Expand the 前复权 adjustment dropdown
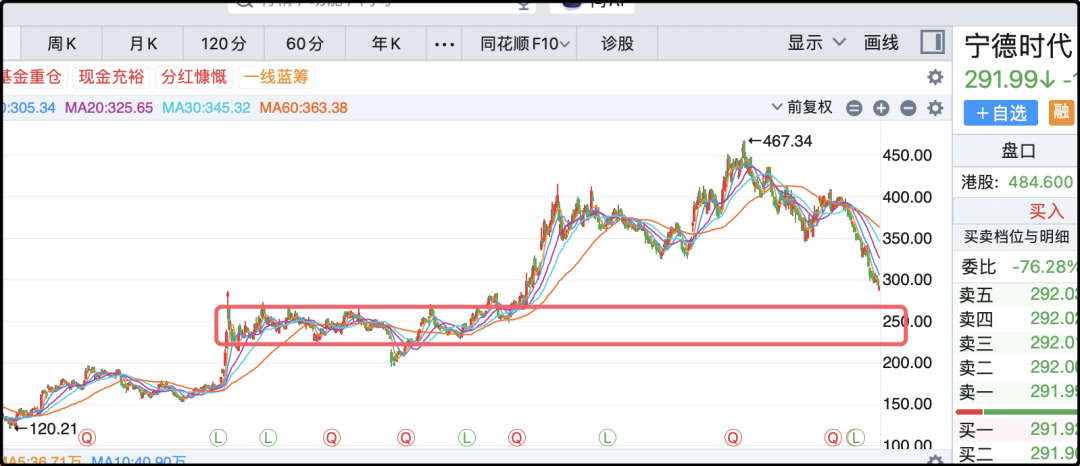Image resolution: width=1080 pixels, height=466 pixels. tap(804, 107)
